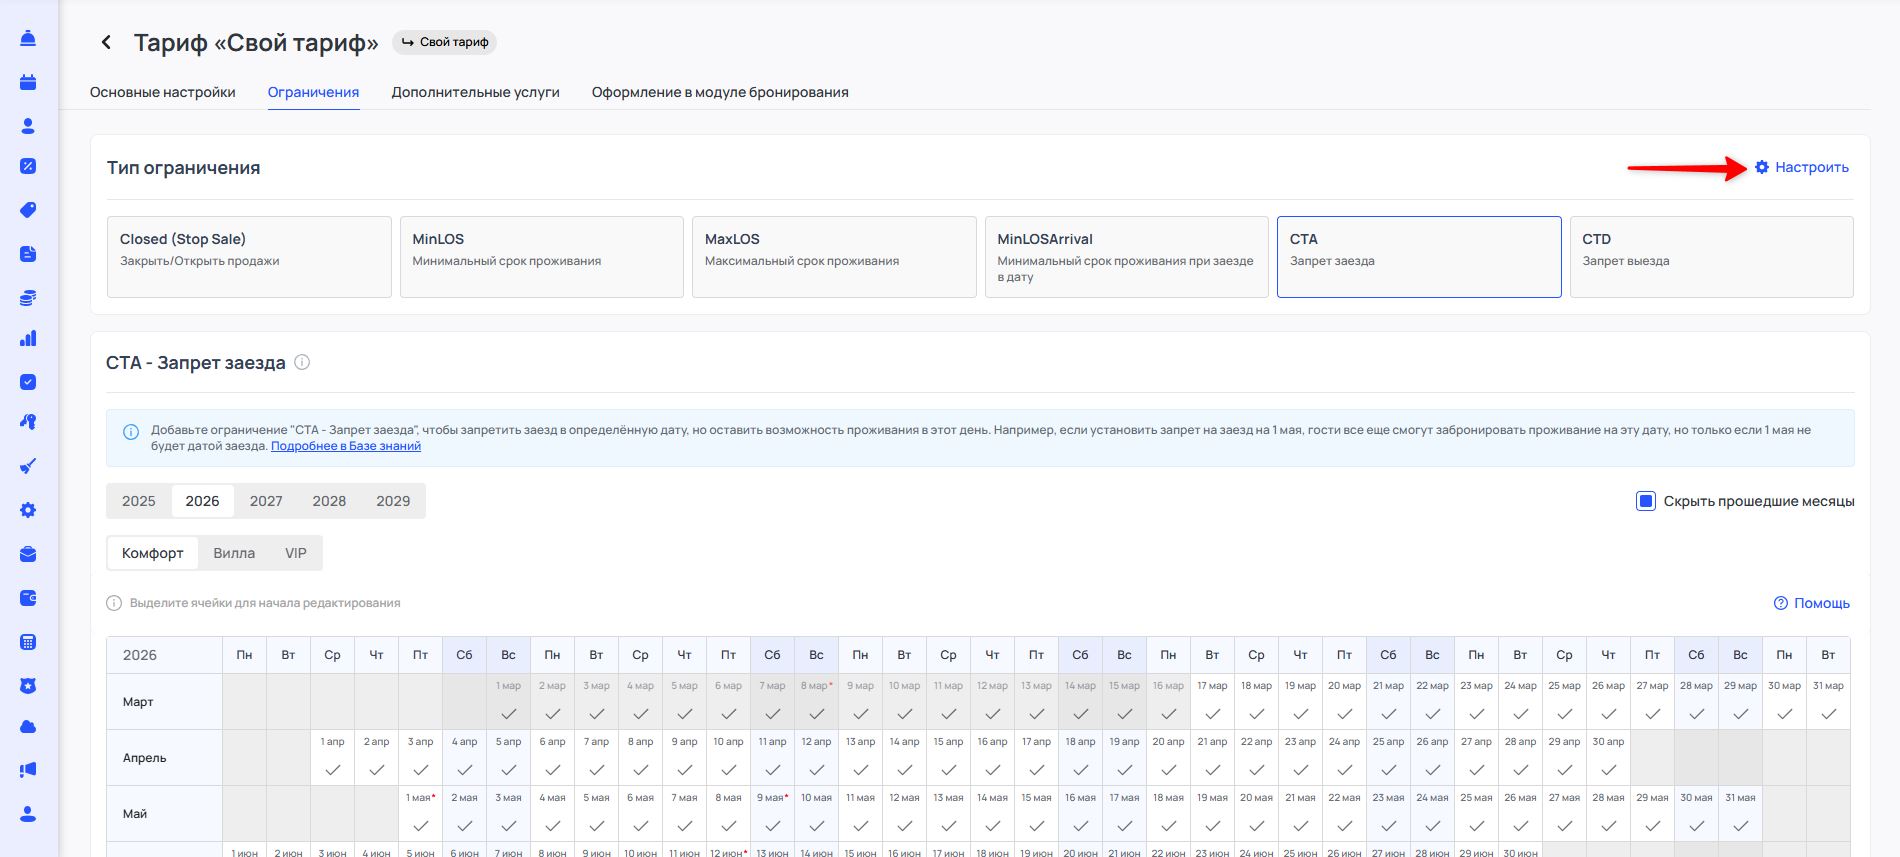Select the Вилла room category tab

tap(234, 553)
